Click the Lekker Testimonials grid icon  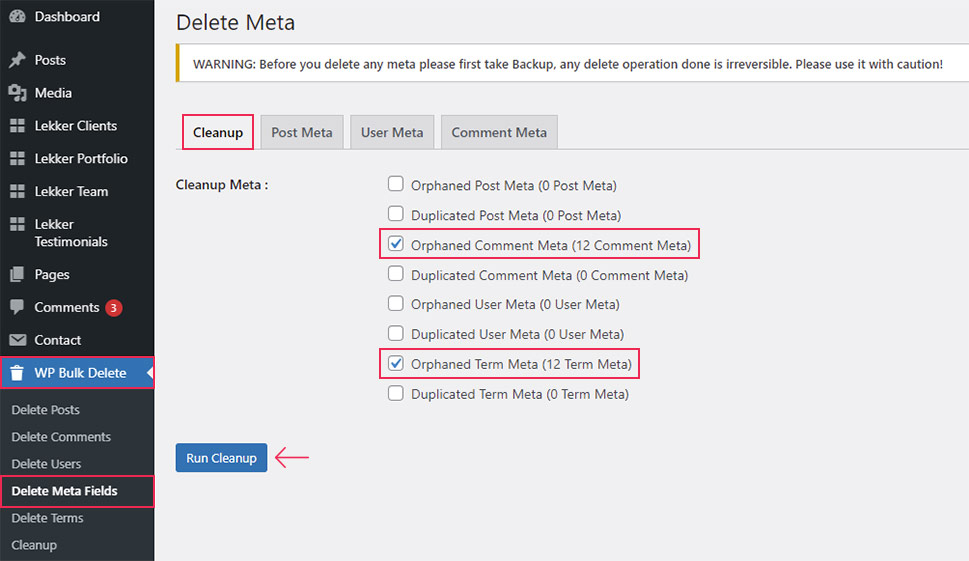coord(17,224)
